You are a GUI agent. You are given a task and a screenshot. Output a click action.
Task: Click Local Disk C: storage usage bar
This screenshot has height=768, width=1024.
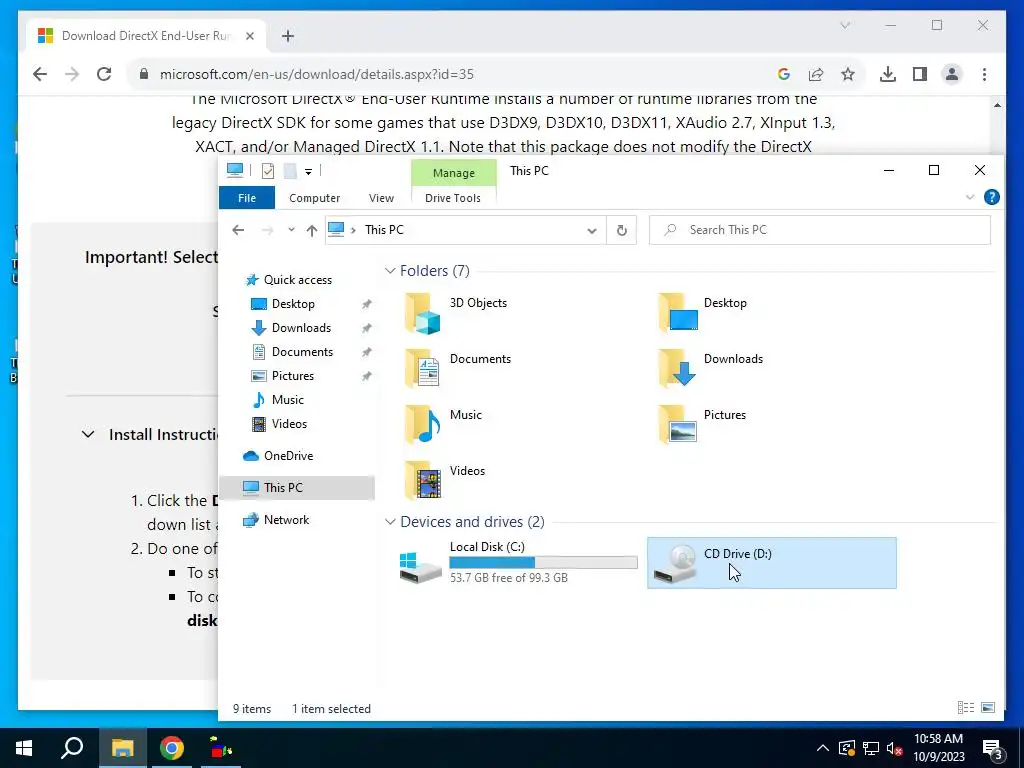point(543,562)
